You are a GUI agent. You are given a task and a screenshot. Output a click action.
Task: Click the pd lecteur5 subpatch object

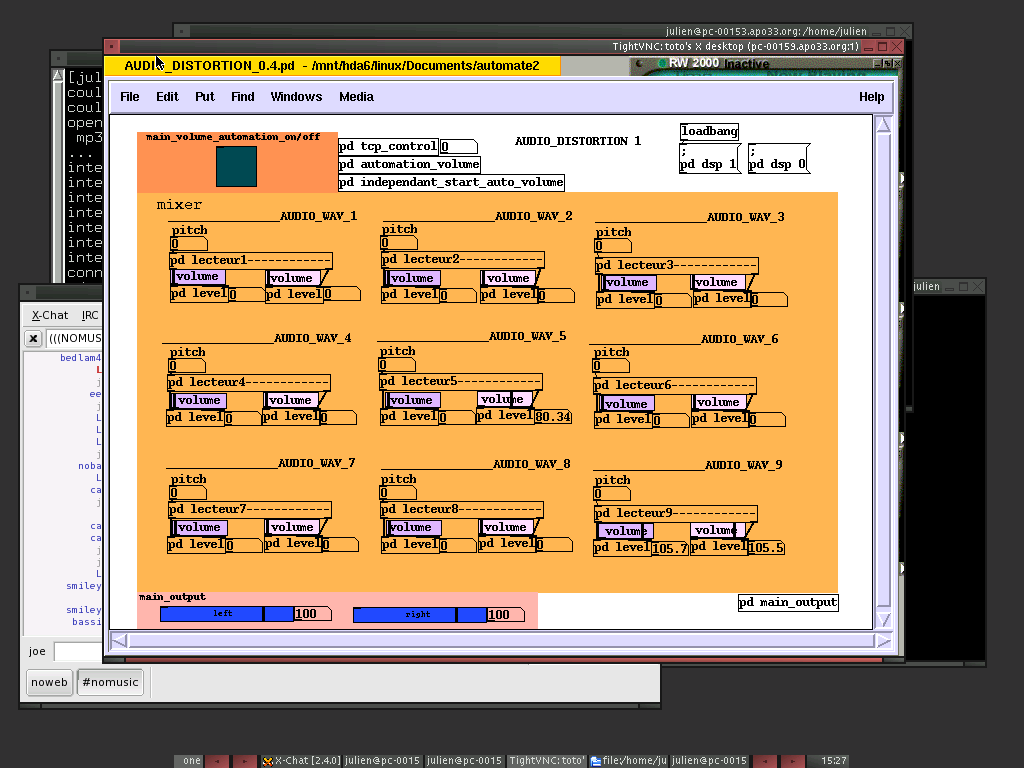pyautogui.click(x=460, y=381)
